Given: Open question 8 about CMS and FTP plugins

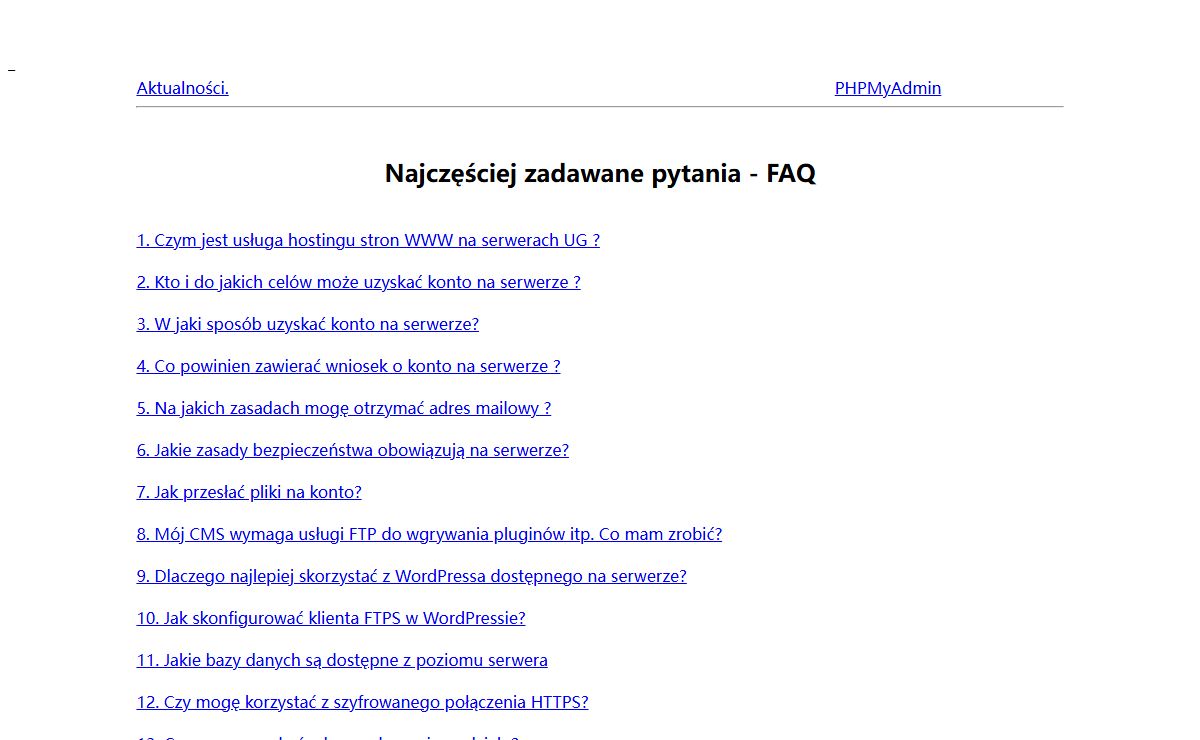Looking at the screenshot, I should pyautogui.click(x=429, y=534).
